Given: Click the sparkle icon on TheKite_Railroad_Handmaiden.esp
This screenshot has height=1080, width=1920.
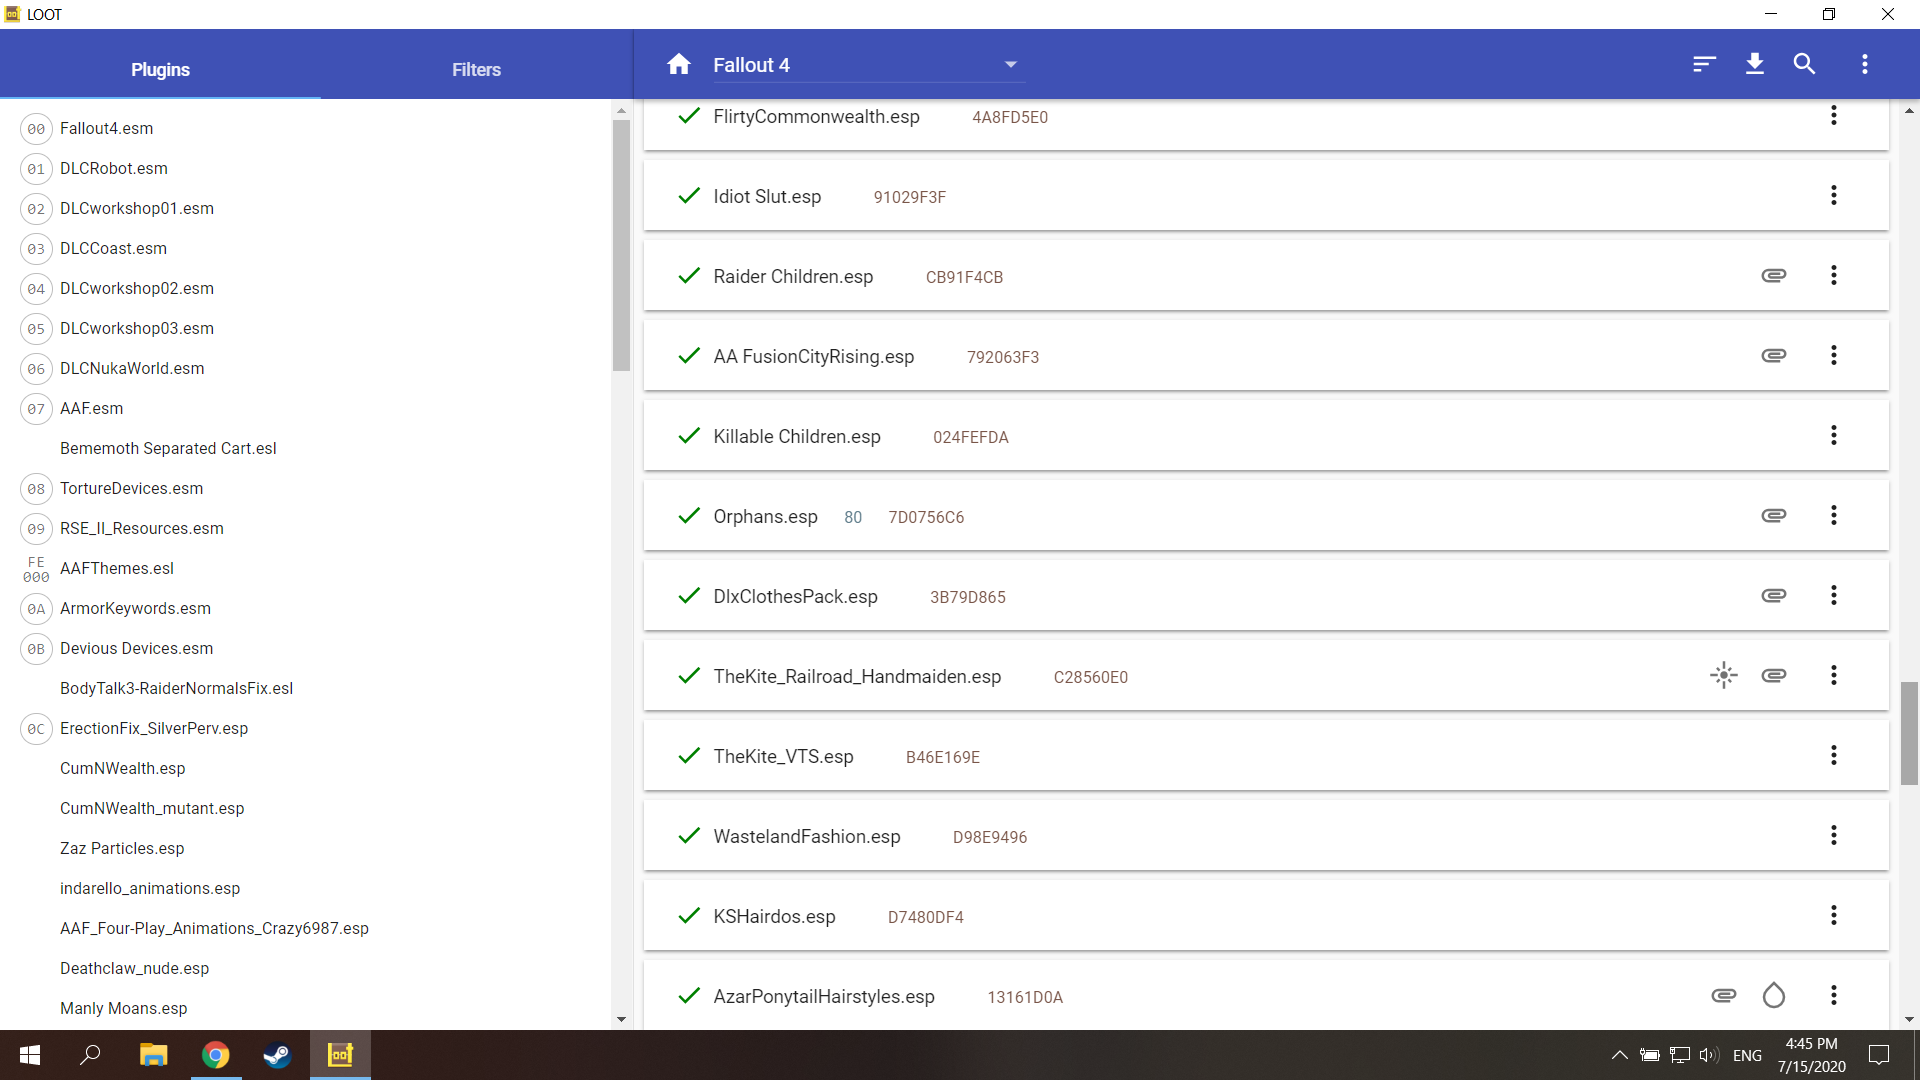Looking at the screenshot, I should [x=1724, y=675].
